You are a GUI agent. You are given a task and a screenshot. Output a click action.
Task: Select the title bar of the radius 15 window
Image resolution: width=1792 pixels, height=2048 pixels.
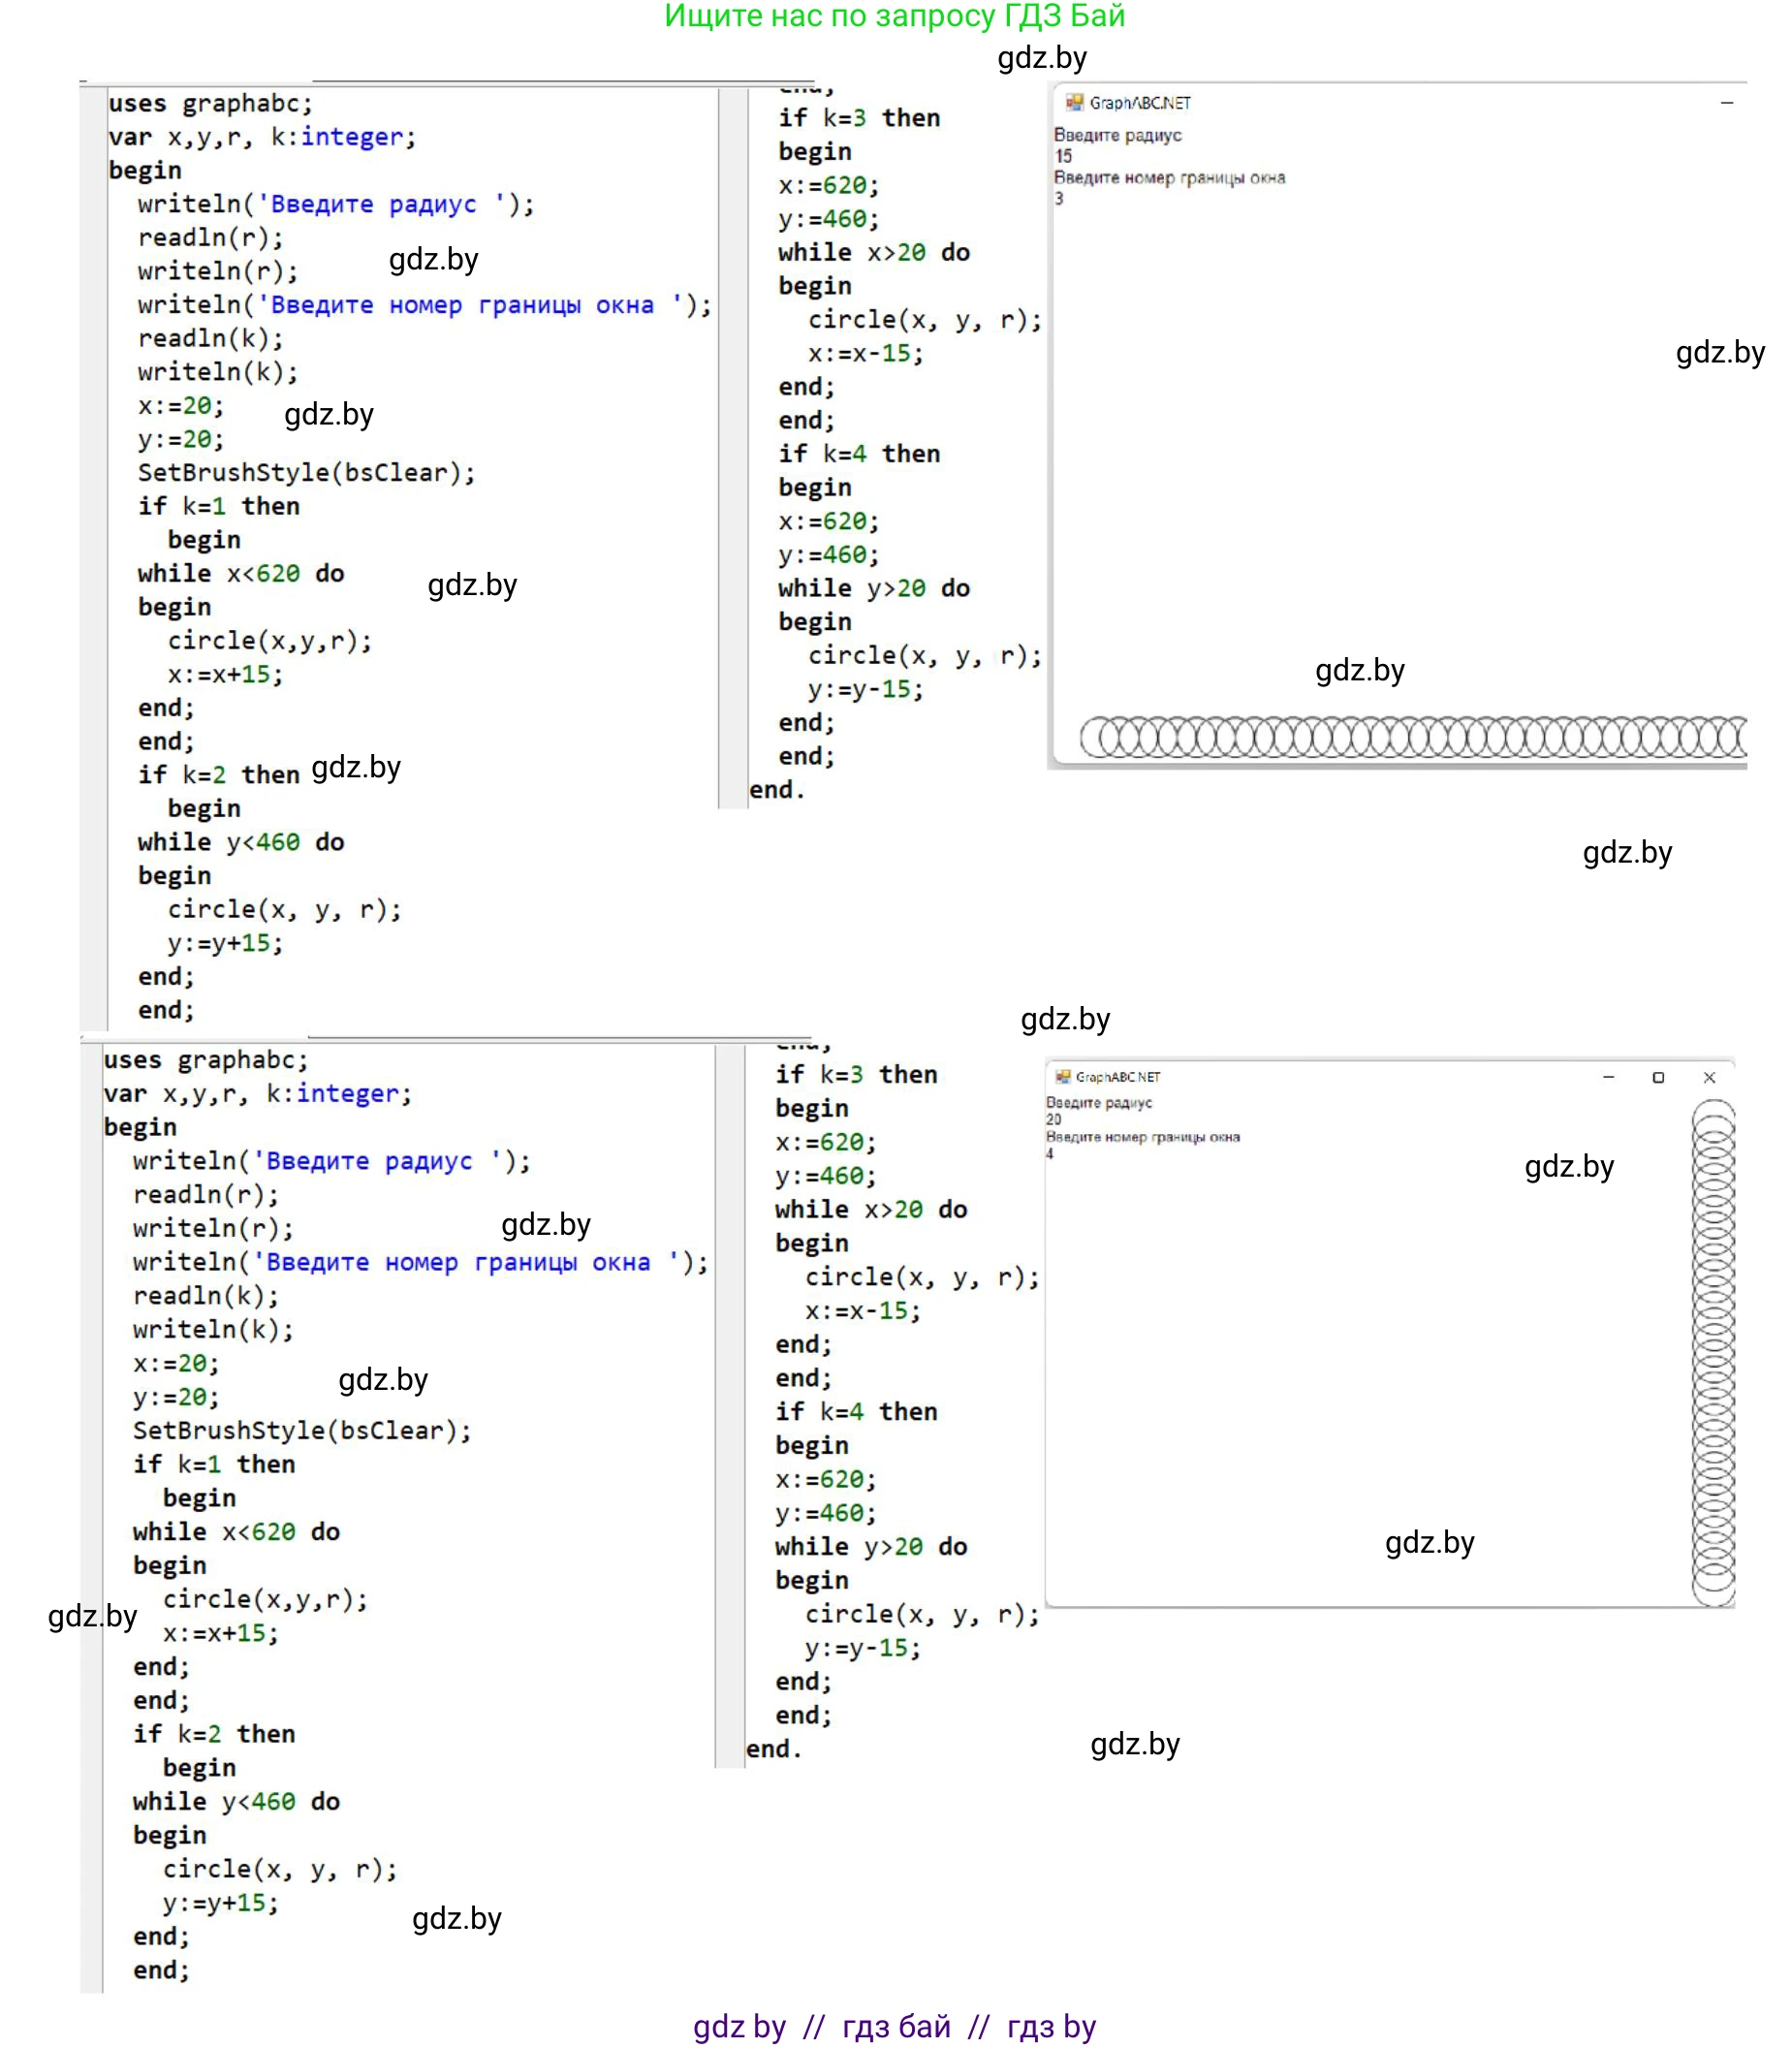1400,102
